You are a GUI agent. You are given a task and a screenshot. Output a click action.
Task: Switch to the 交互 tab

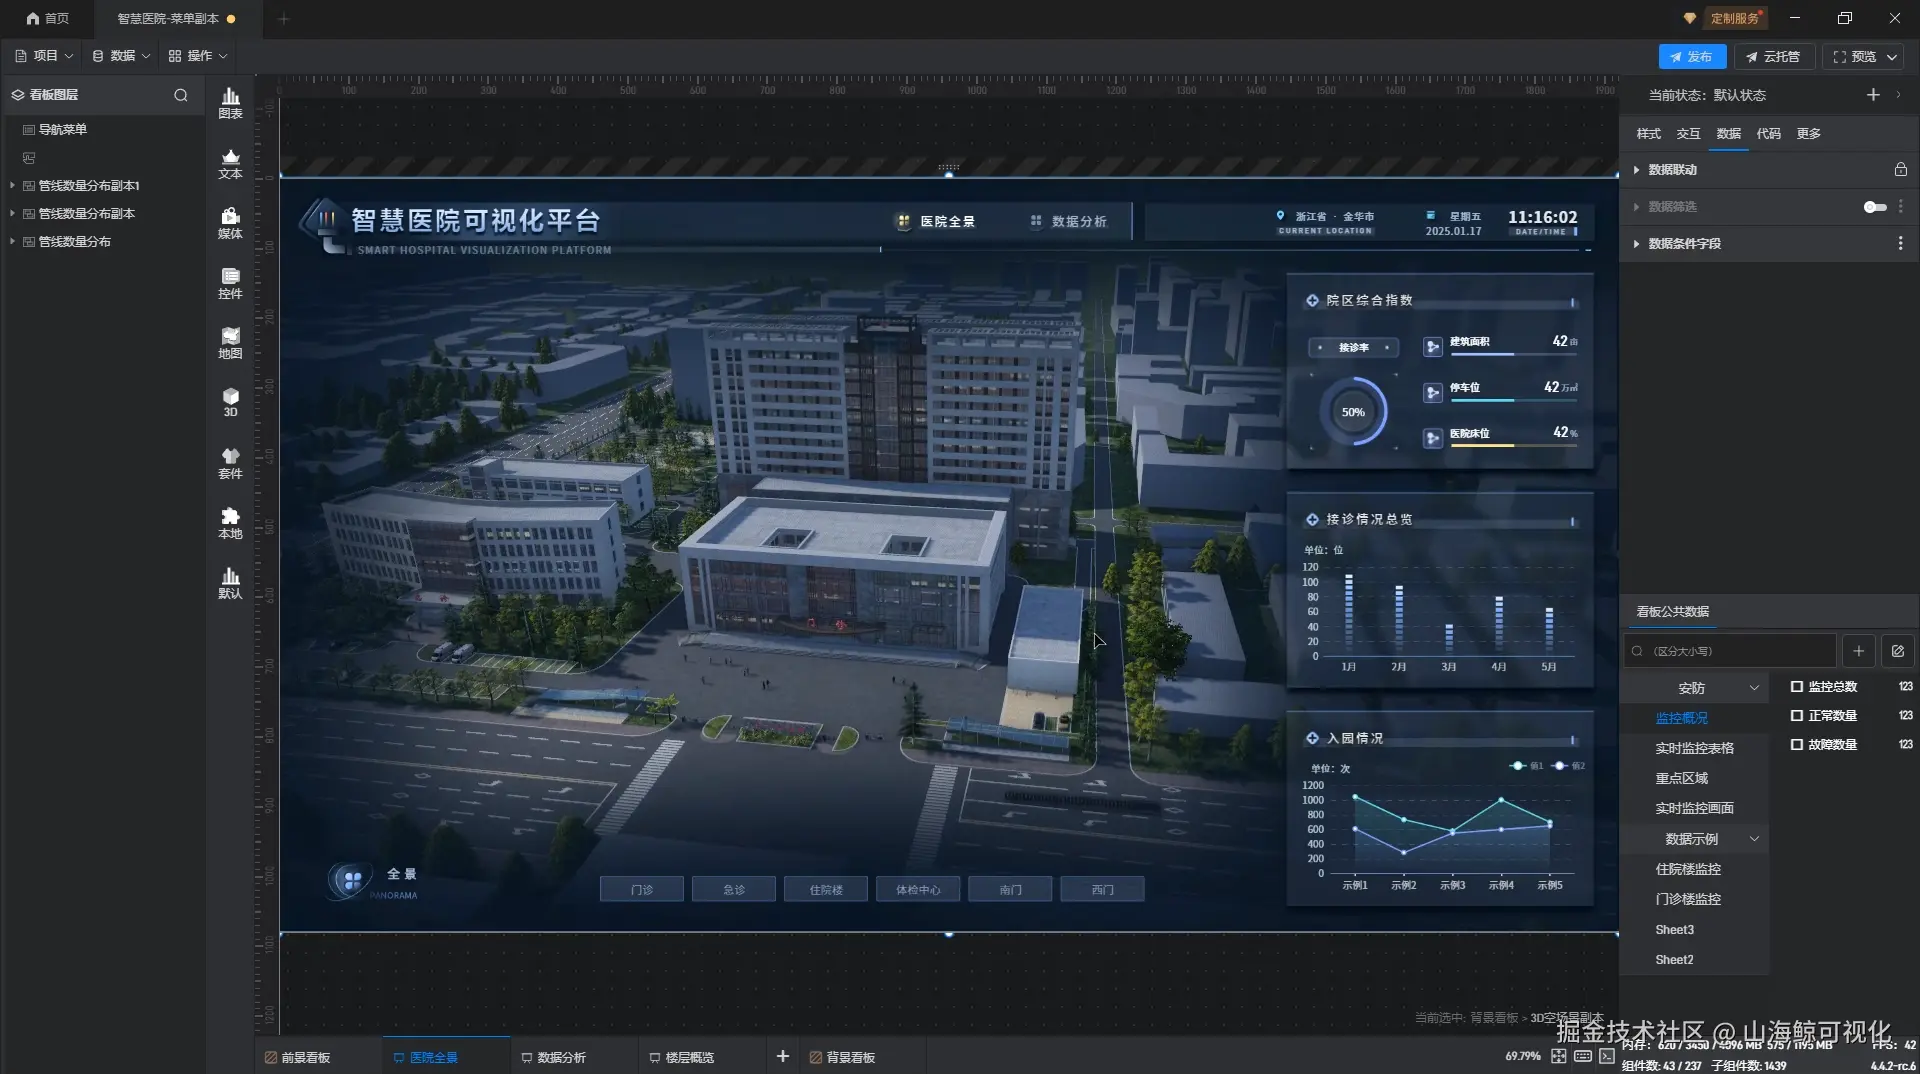coord(1688,134)
